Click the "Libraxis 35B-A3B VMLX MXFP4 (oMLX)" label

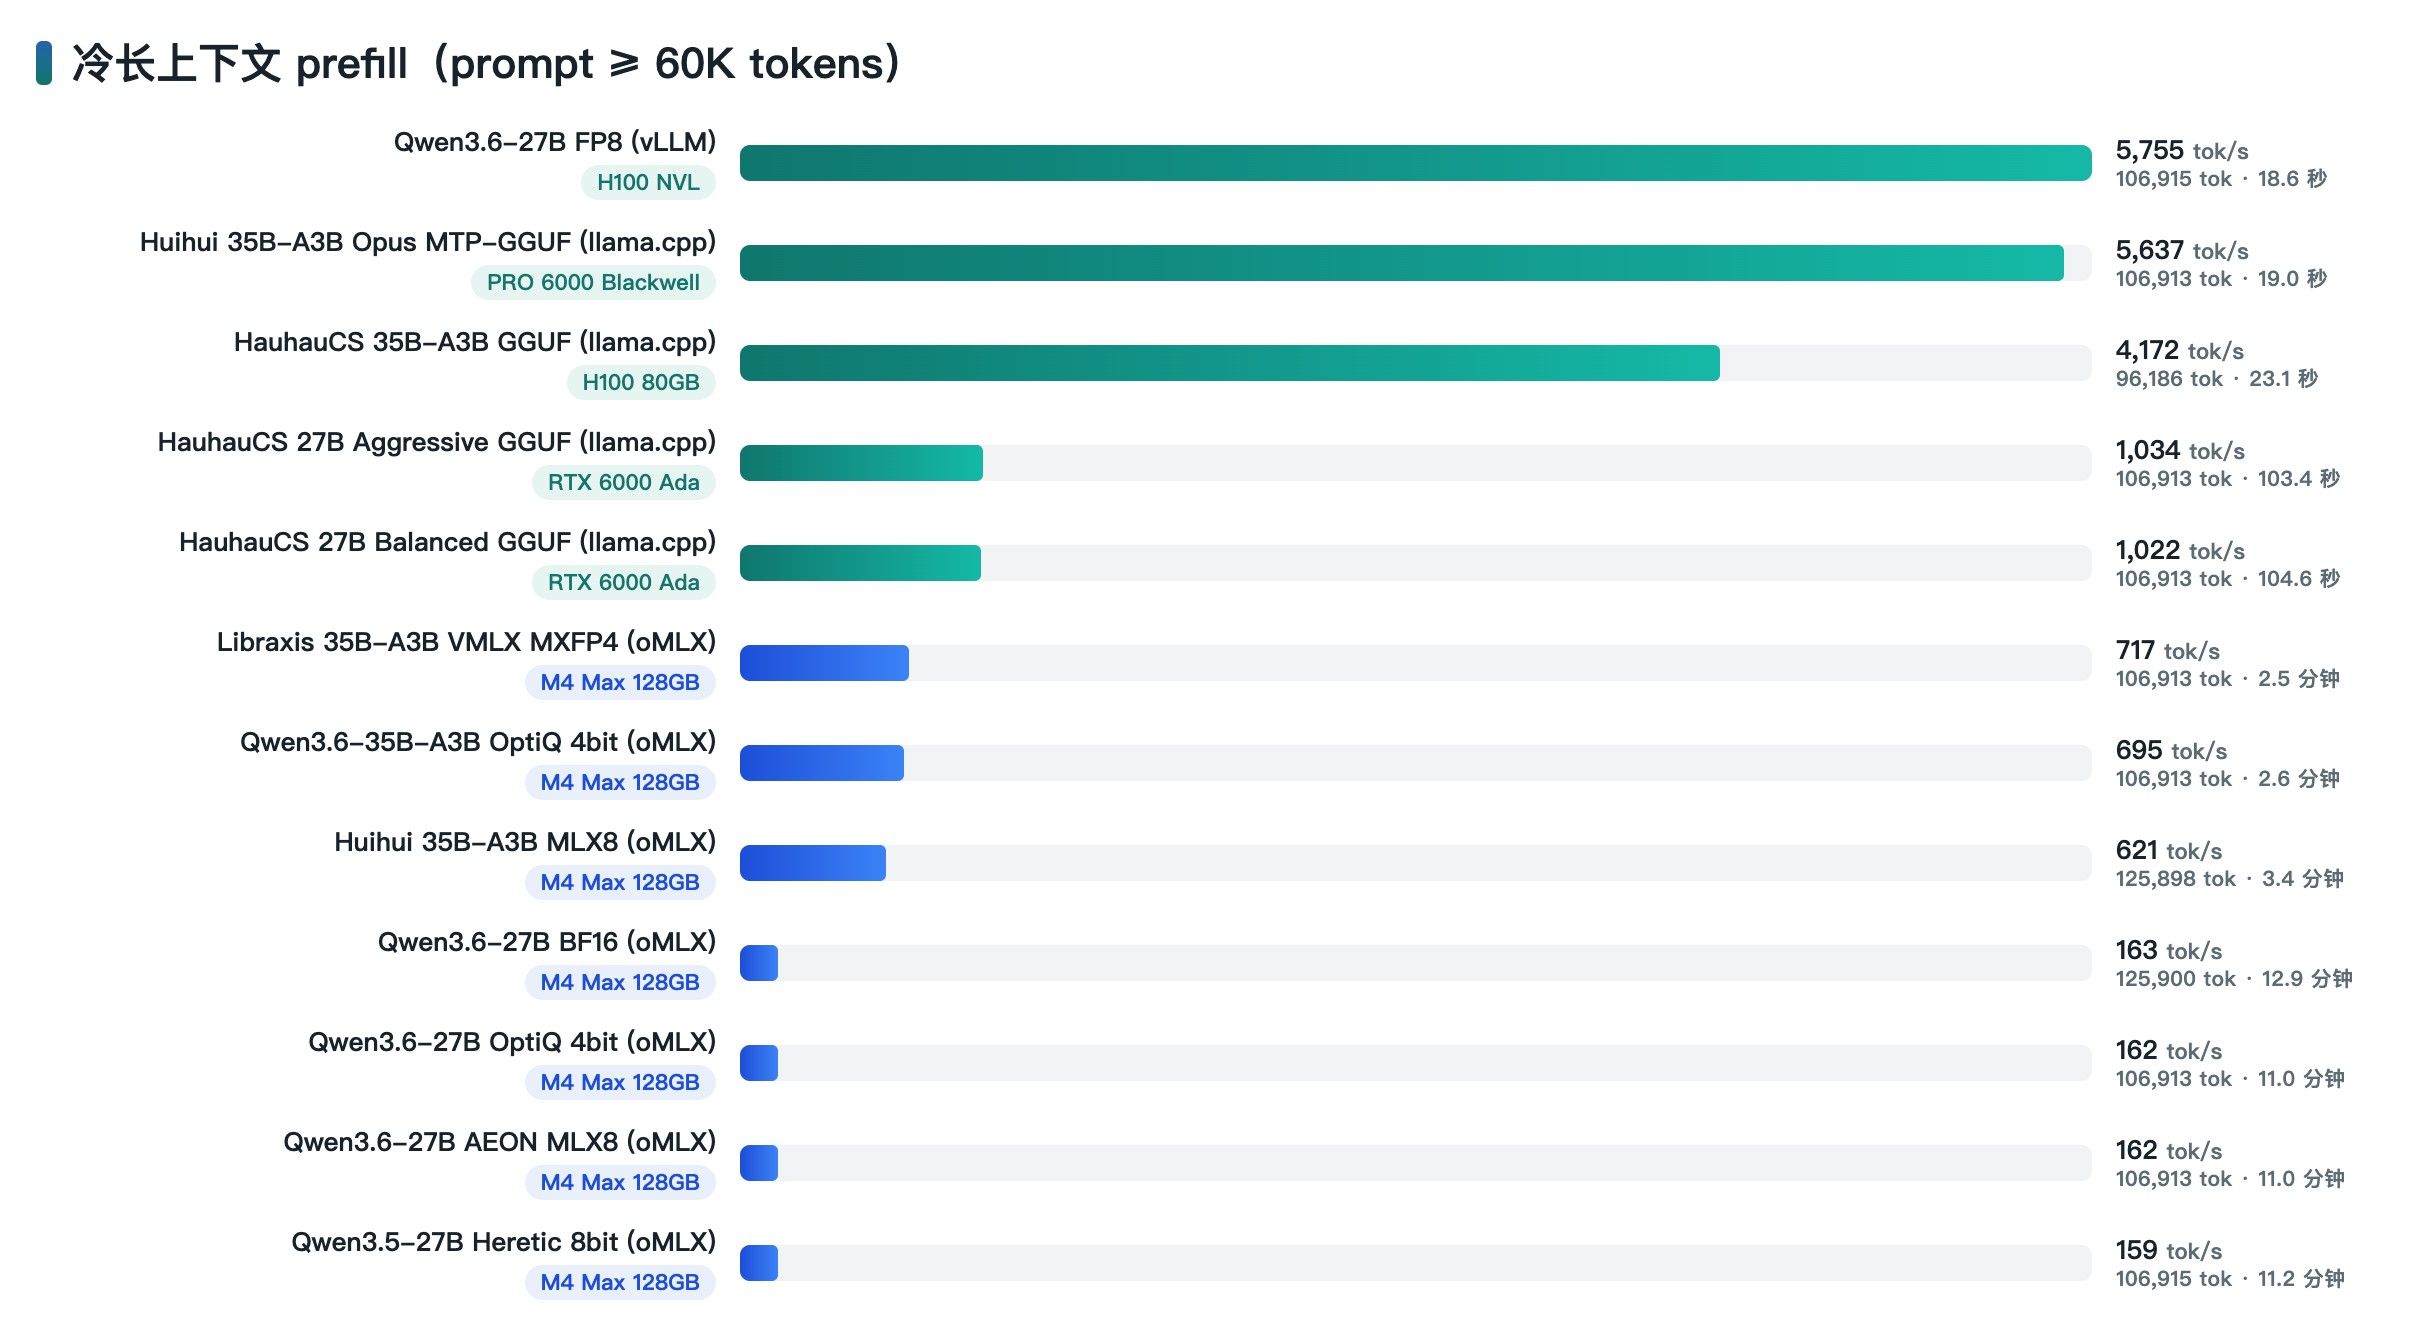[467, 642]
